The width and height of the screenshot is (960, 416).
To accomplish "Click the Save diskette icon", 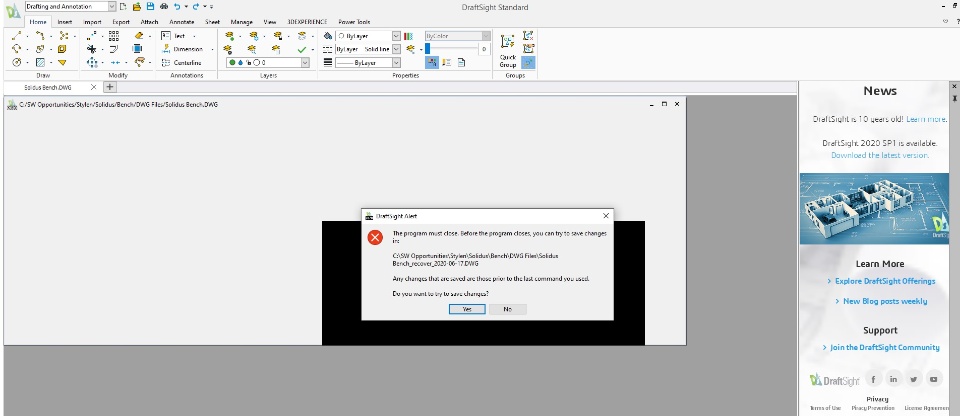I will coord(150,6).
